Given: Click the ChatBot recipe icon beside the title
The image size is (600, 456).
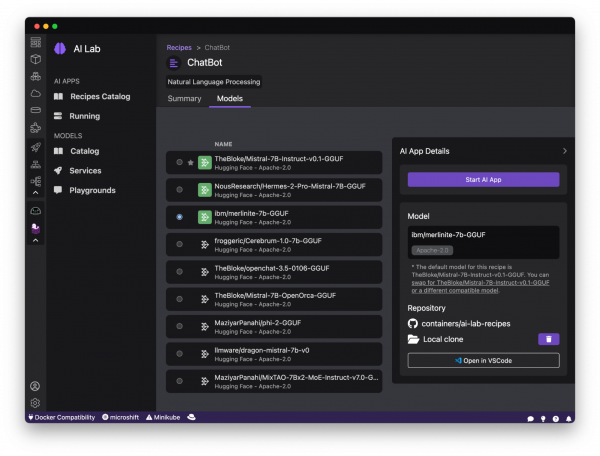Looking at the screenshot, I should pyautogui.click(x=174, y=63).
